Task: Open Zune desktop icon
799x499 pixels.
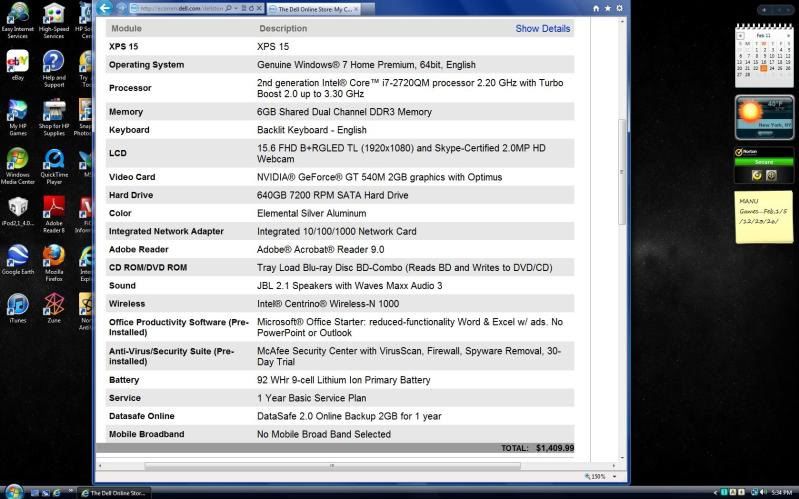Action: [x=54, y=308]
